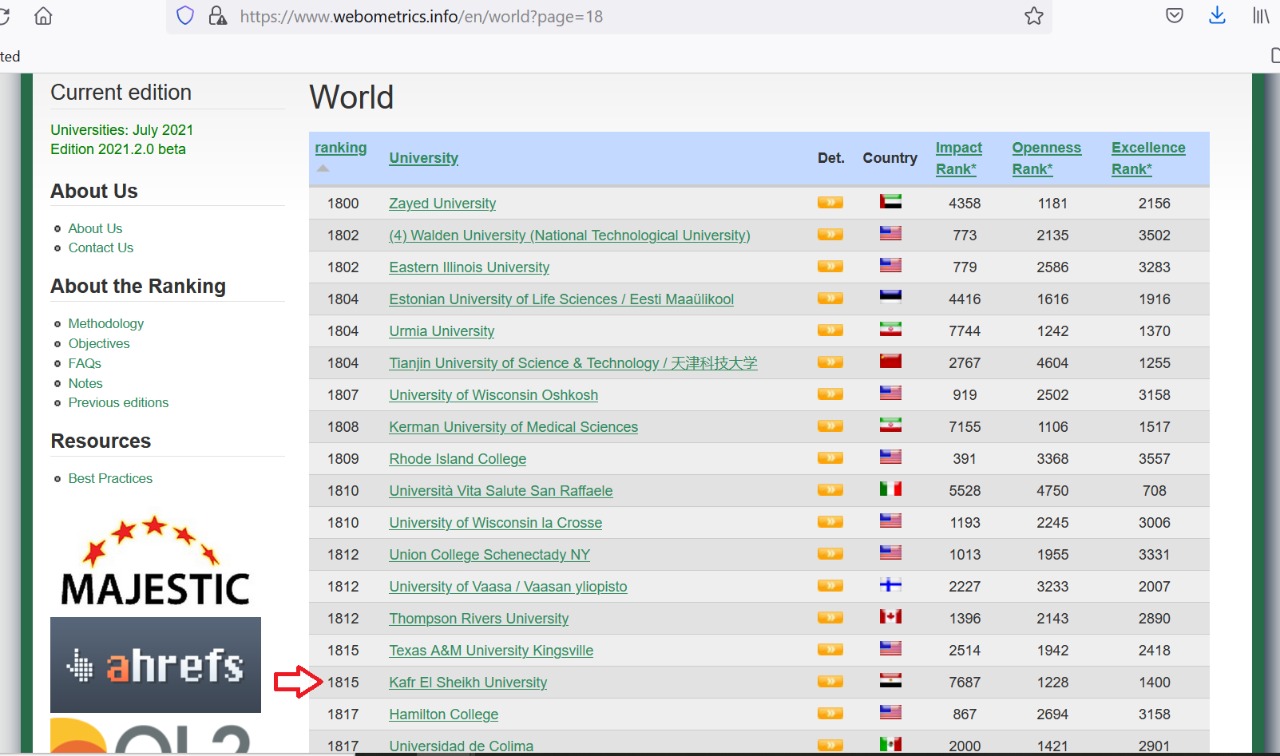Screen dimensions: 1280x756
Task: Click the ahrefs logo banner
Action: tap(155, 665)
